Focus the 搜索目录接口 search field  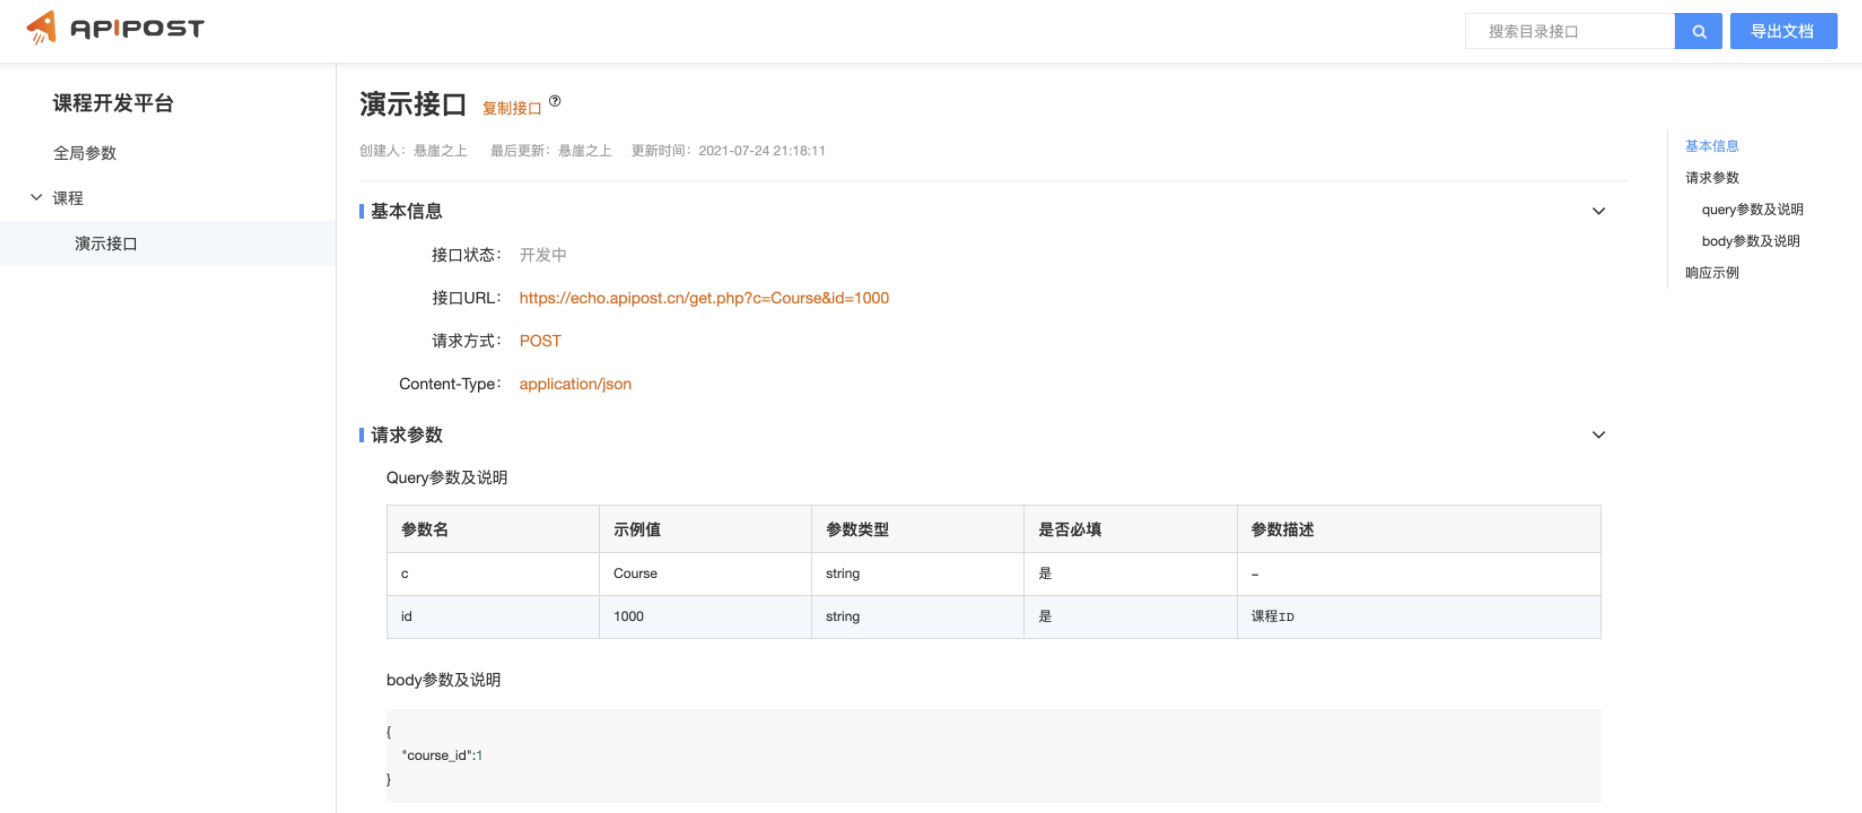(x=1570, y=31)
